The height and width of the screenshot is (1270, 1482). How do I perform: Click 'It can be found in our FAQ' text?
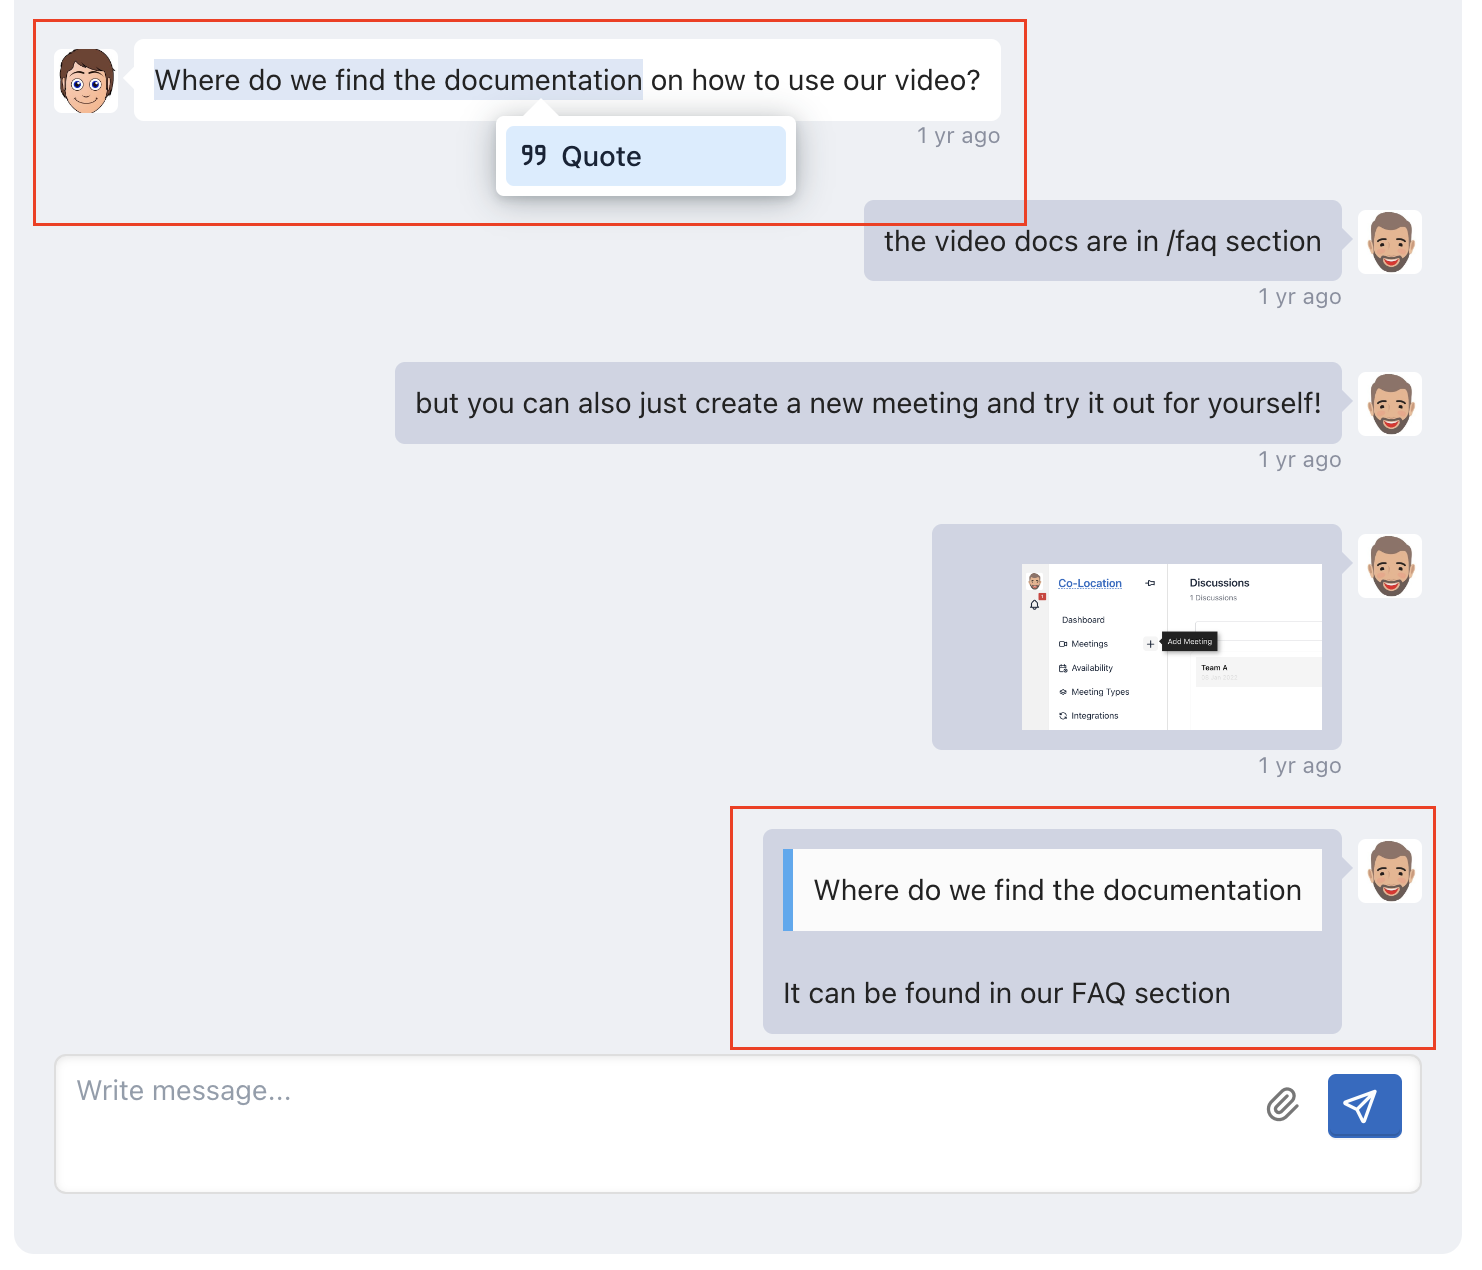tap(1006, 993)
